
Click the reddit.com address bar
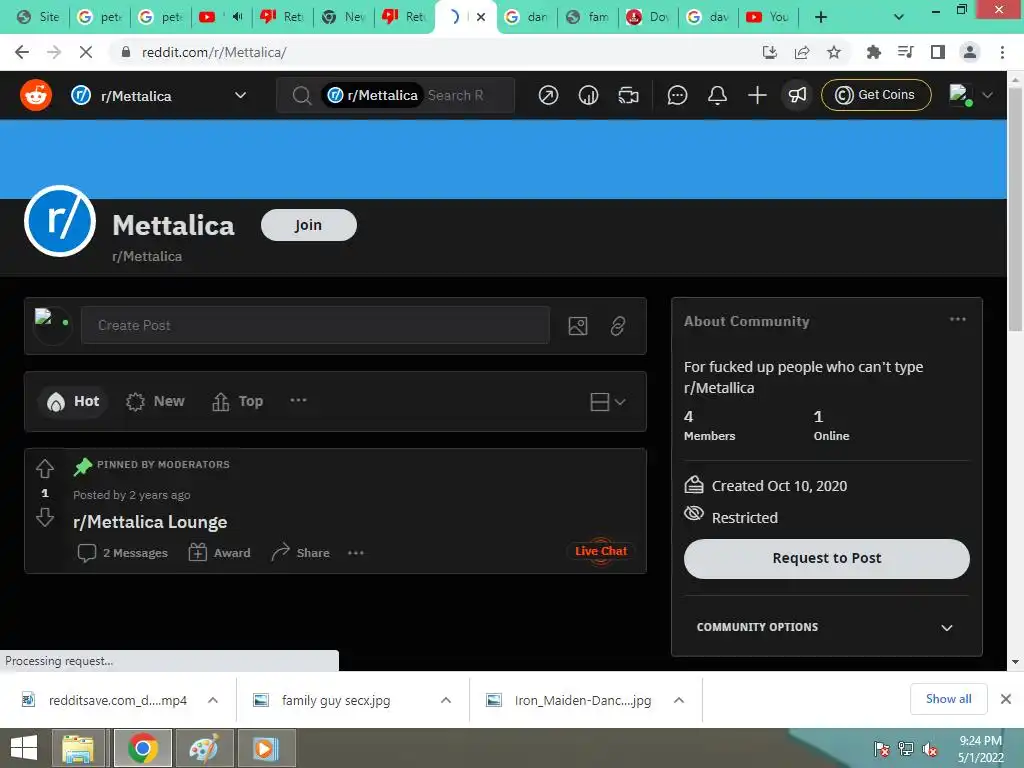(431, 52)
